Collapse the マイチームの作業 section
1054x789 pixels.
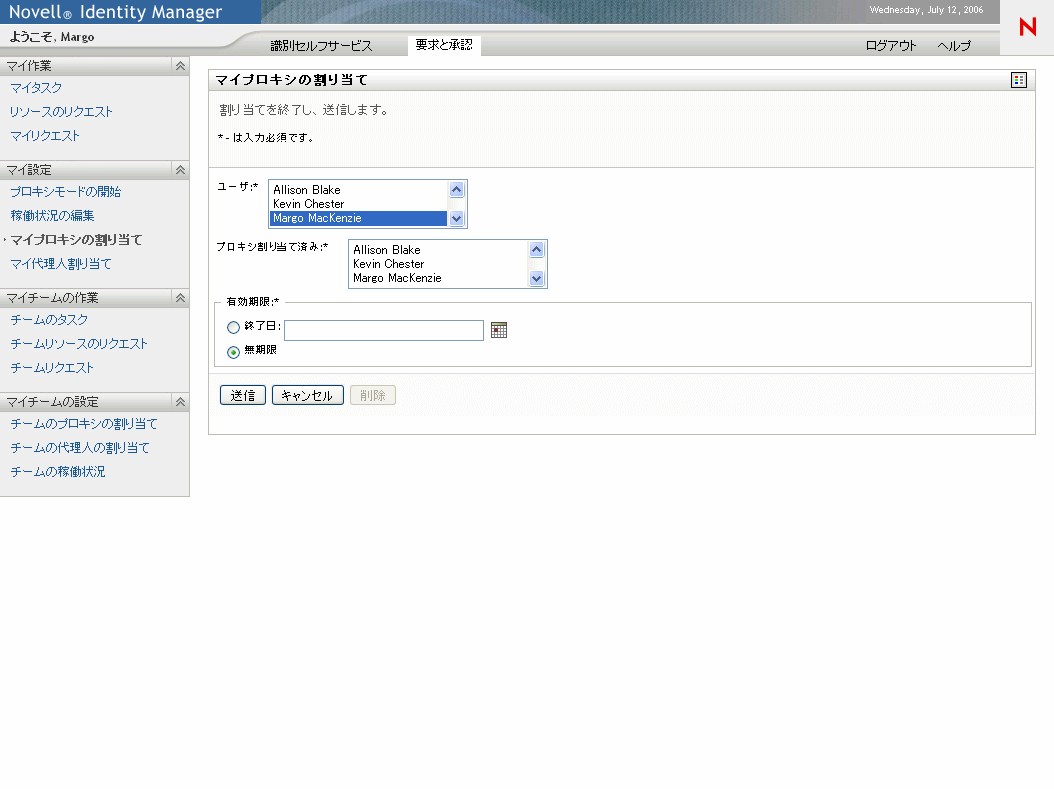click(180, 298)
